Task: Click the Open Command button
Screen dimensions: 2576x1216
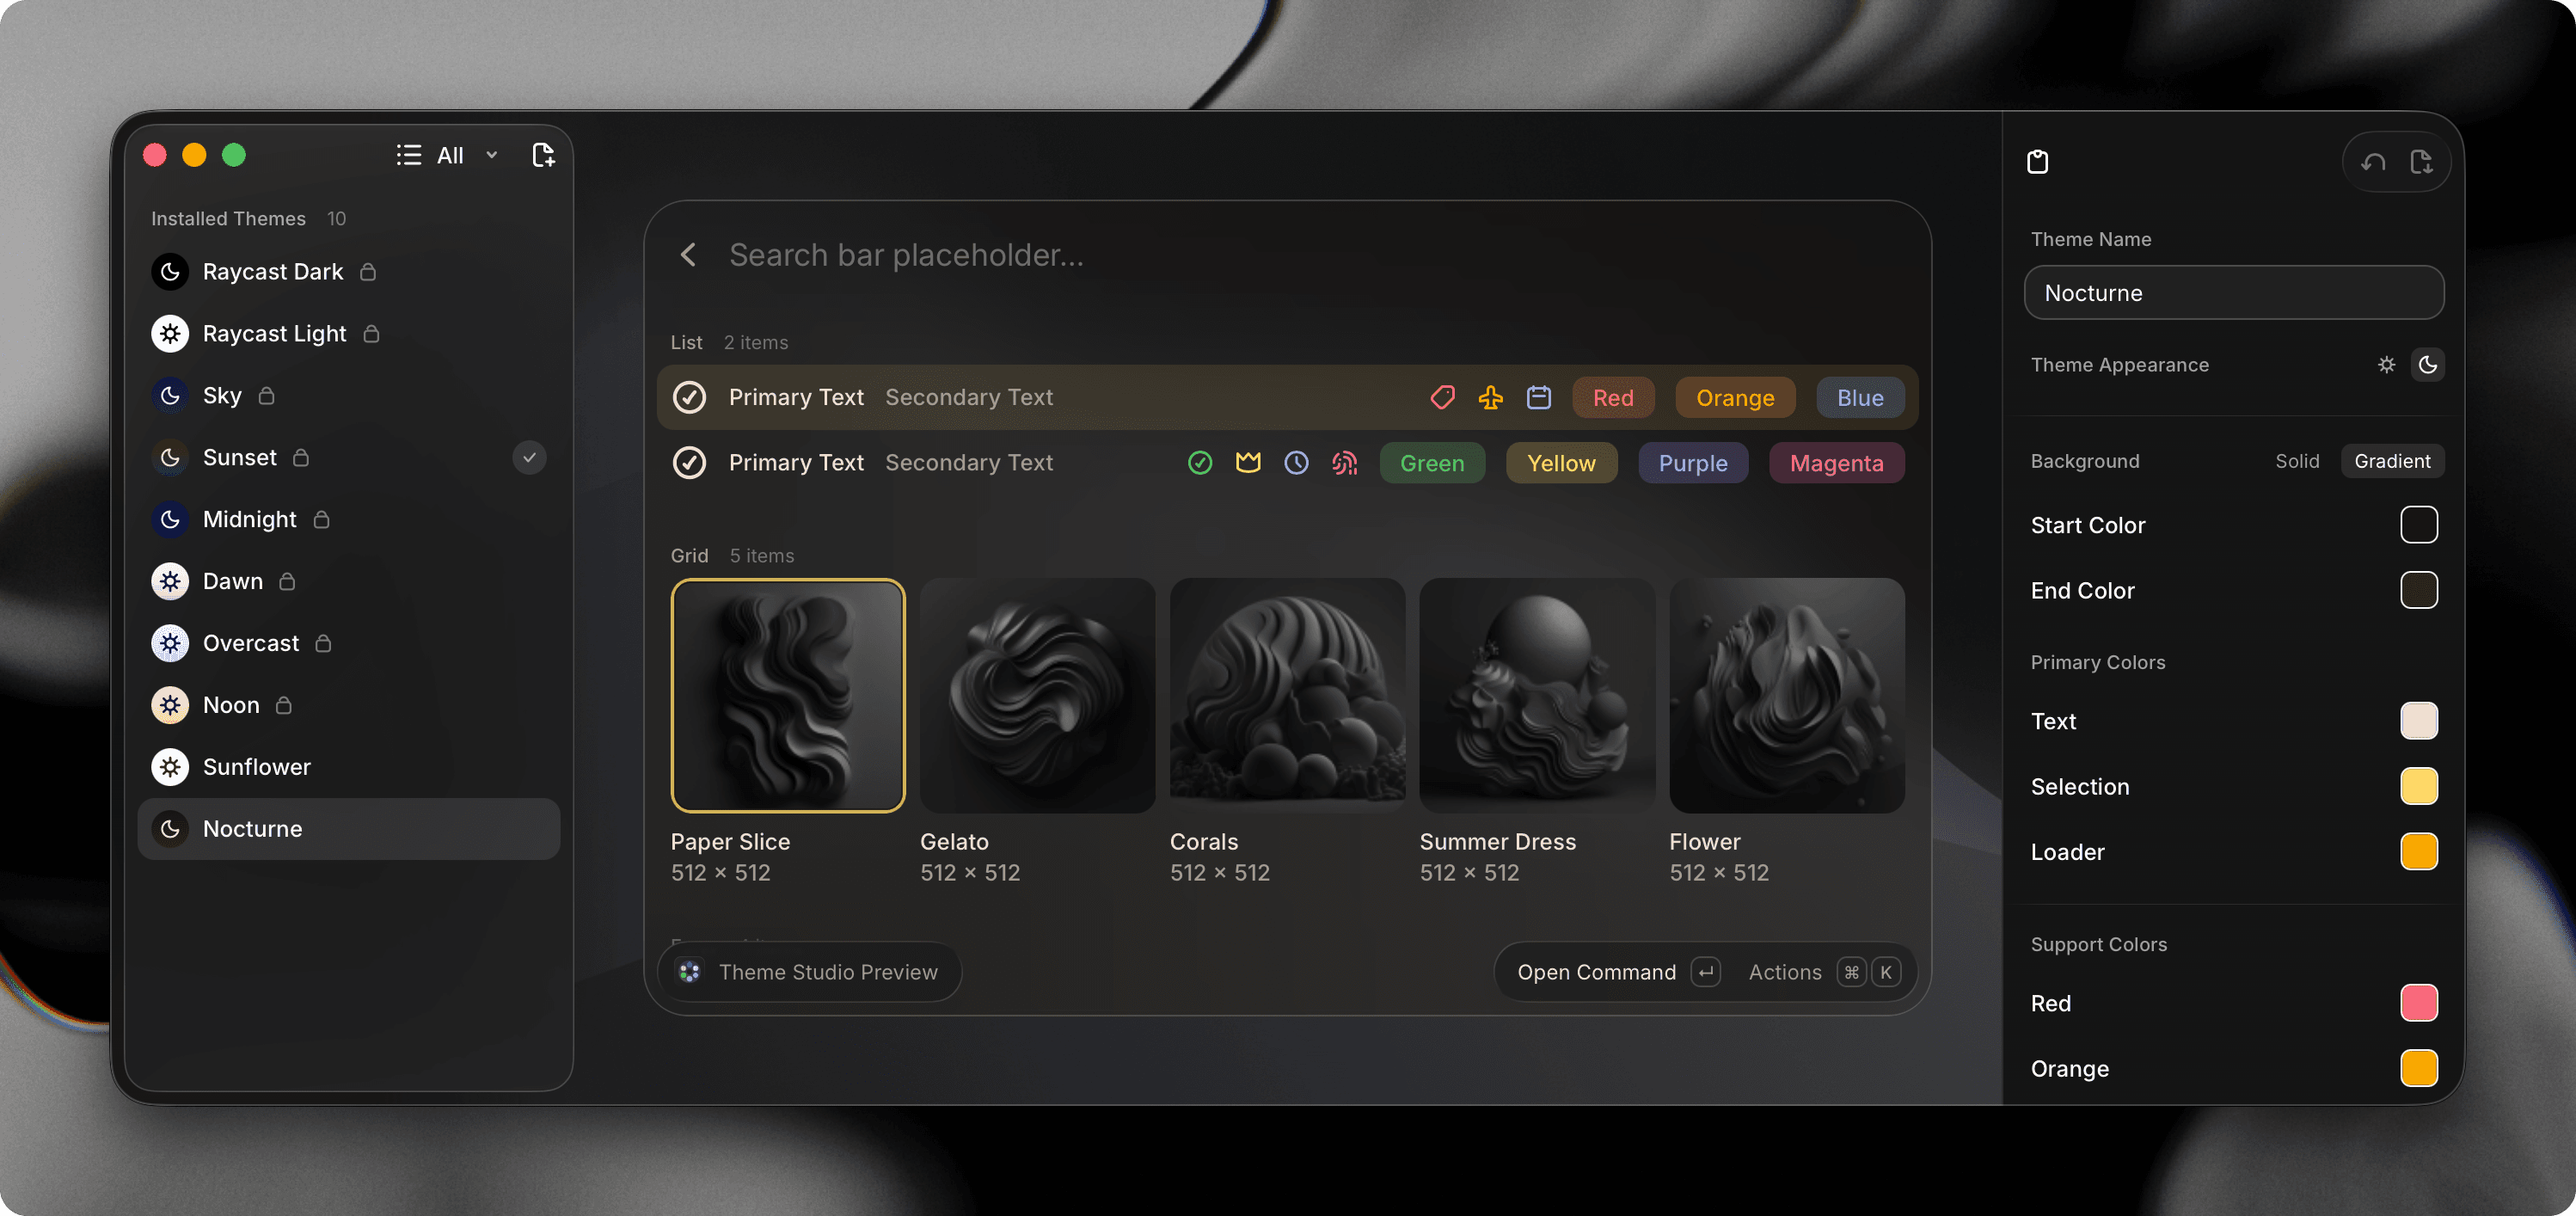Action: pyautogui.click(x=1597, y=971)
